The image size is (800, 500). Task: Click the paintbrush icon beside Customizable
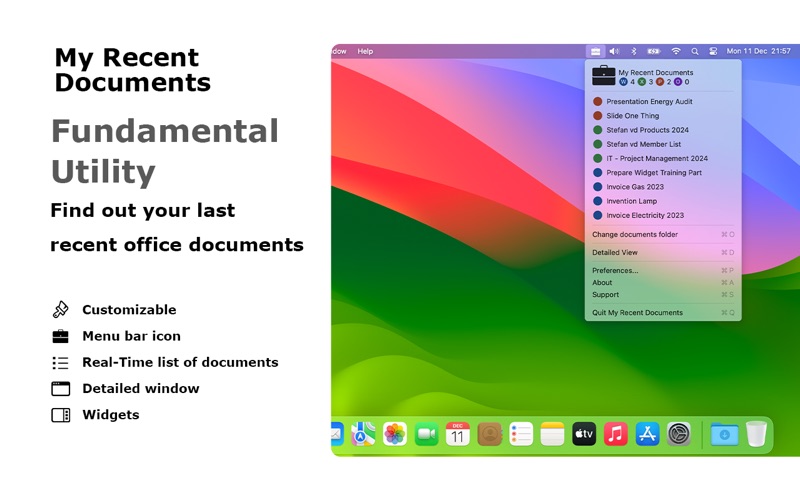[x=60, y=310]
